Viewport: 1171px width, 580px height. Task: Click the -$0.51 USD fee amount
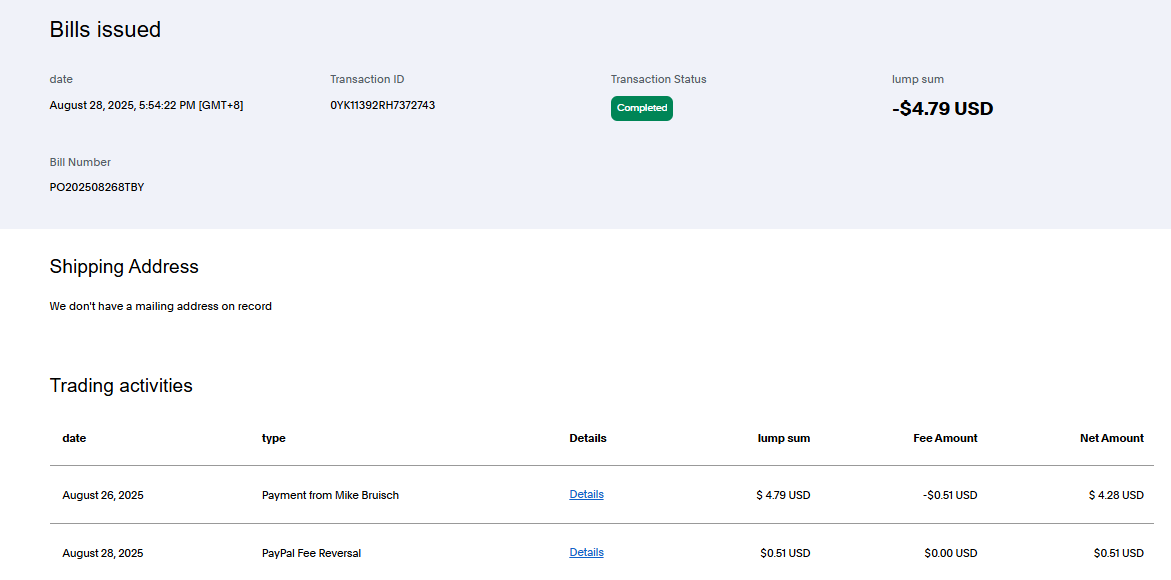[950, 495]
